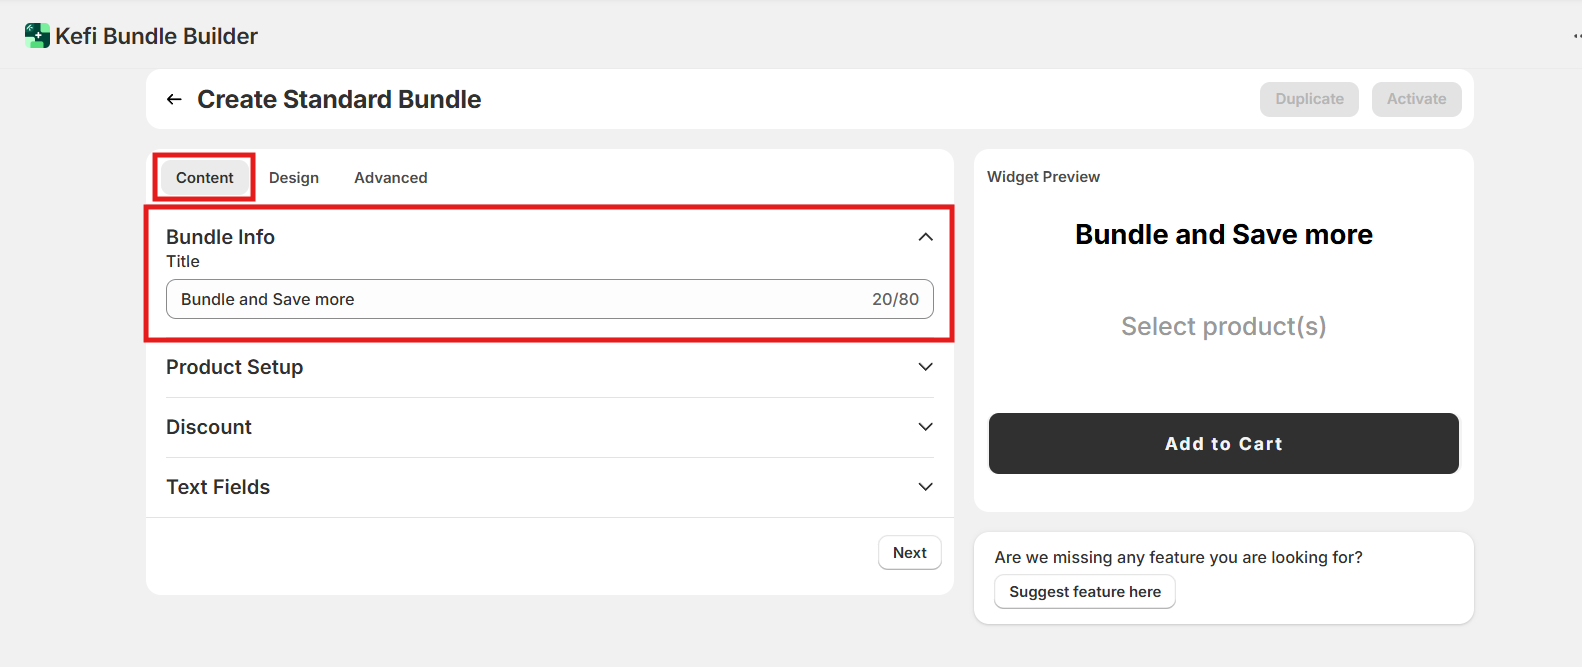
Task: Select the Advanced tab
Action: coord(390,178)
